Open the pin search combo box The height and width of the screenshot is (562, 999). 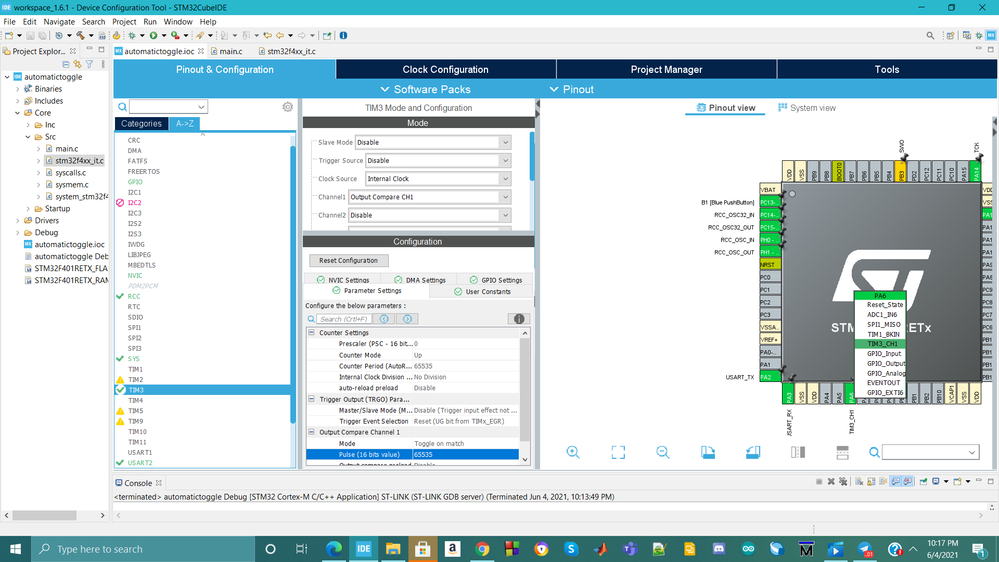(x=930, y=452)
